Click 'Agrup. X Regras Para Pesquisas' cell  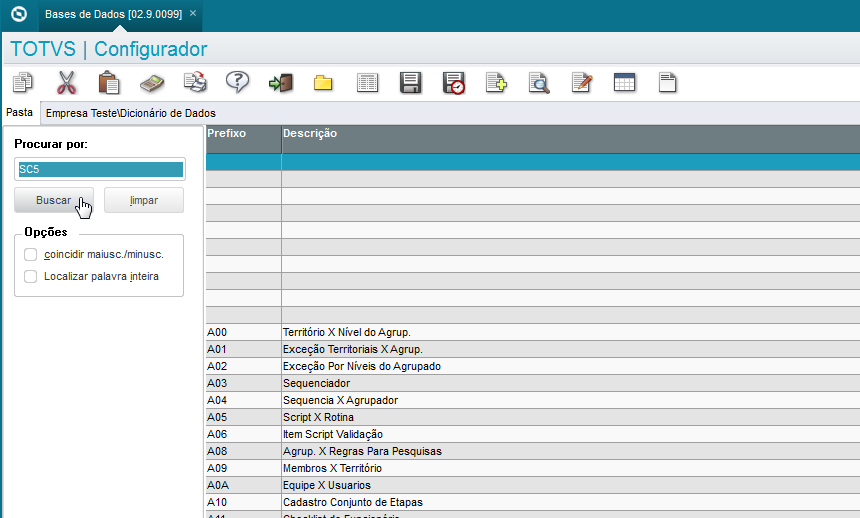[362, 452]
